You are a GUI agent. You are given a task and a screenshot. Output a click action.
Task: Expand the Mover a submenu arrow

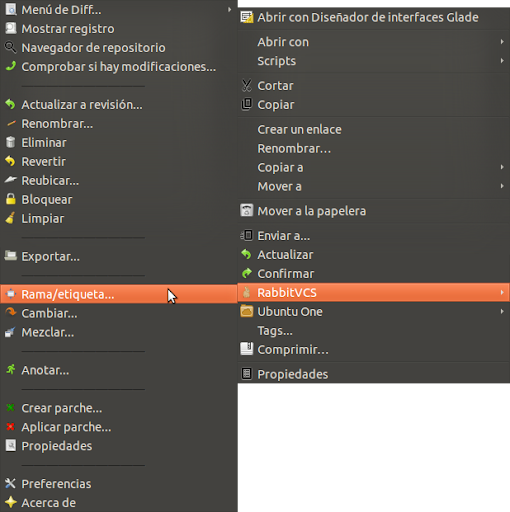click(x=502, y=186)
